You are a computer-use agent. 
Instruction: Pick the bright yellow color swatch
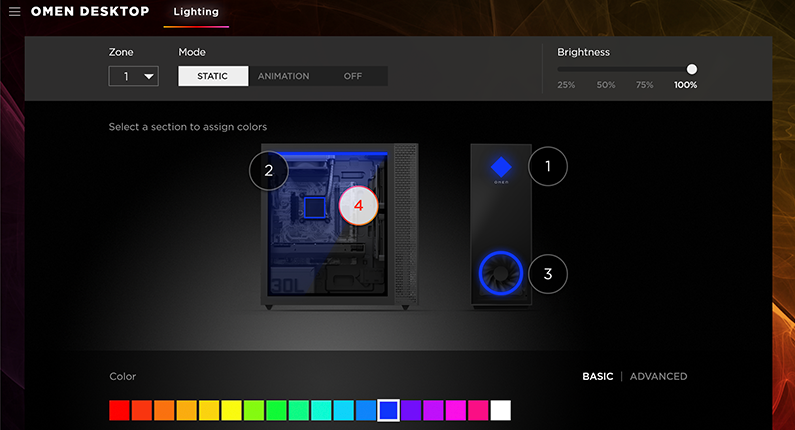click(231, 410)
